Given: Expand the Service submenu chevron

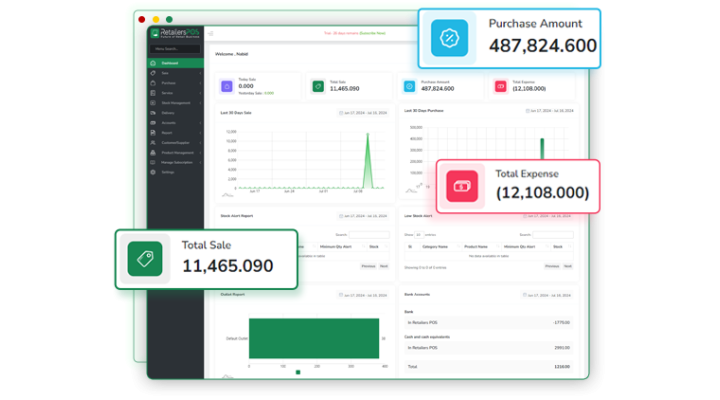Looking at the screenshot, I should click(x=200, y=93).
